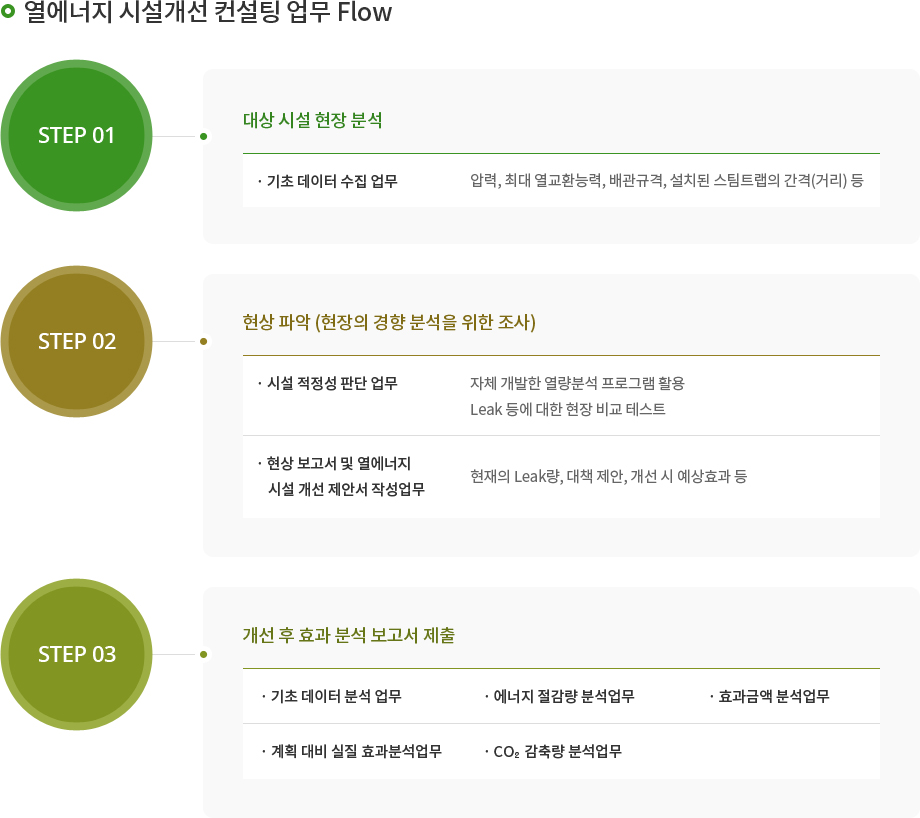Image resolution: width=920 pixels, height=818 pixels.
Task: Click the brown connector dot next to STEP 02
Action: [x=204, y=342]
